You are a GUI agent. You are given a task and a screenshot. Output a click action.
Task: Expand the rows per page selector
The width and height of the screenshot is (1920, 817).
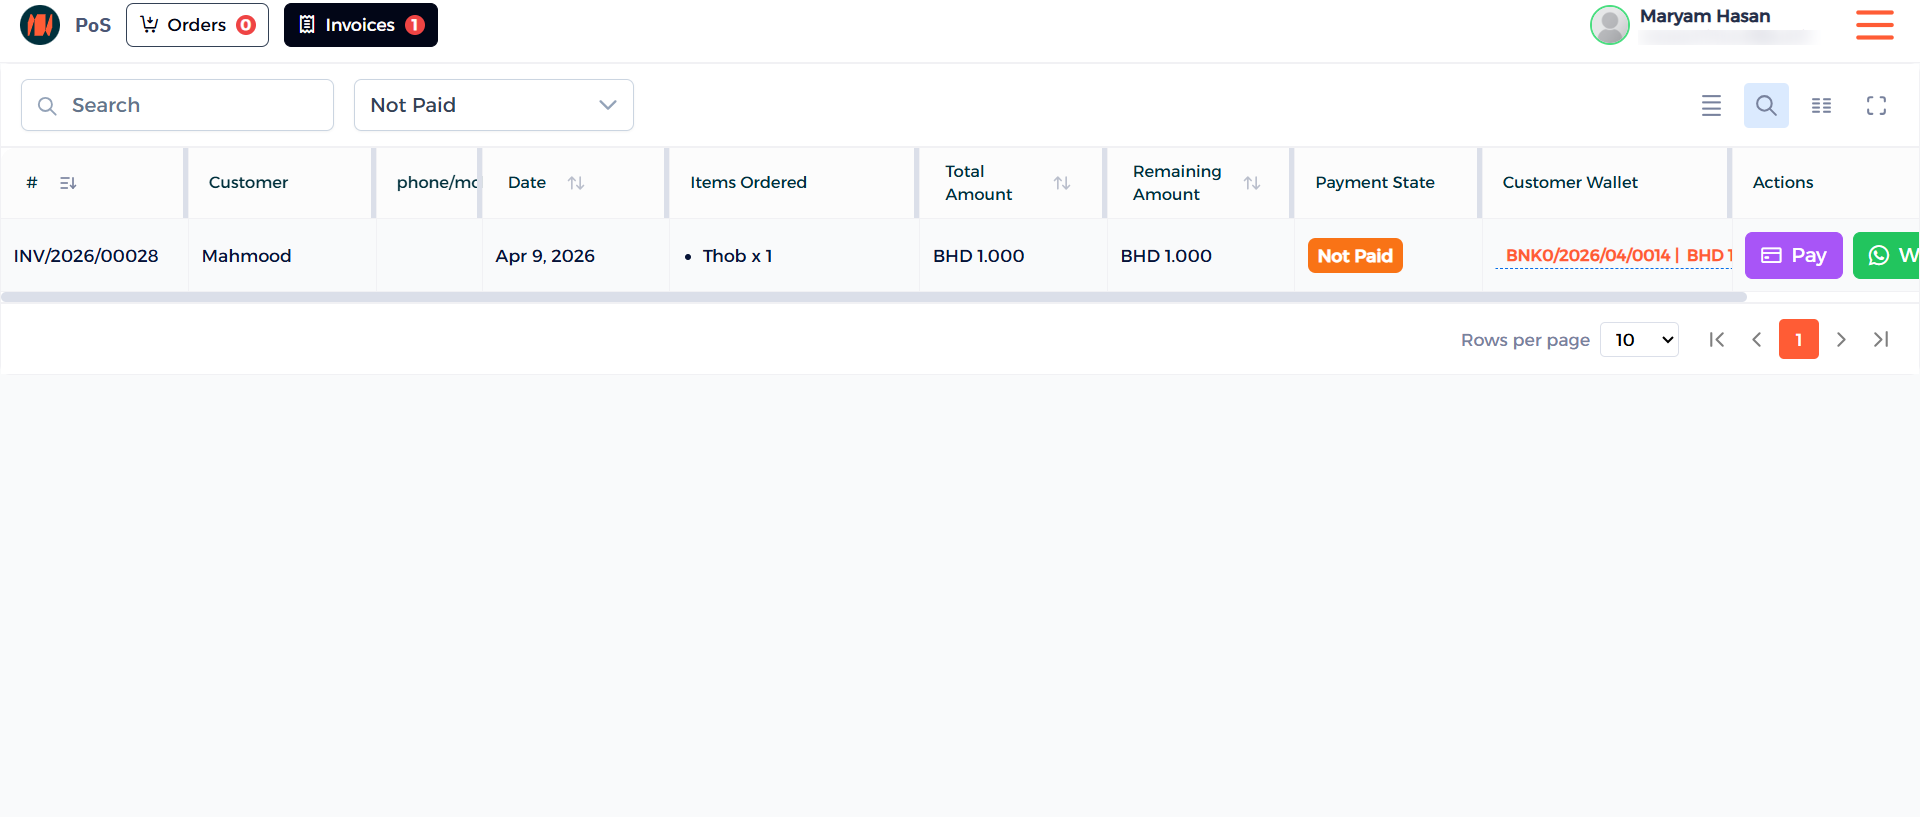click(1639, 340)
